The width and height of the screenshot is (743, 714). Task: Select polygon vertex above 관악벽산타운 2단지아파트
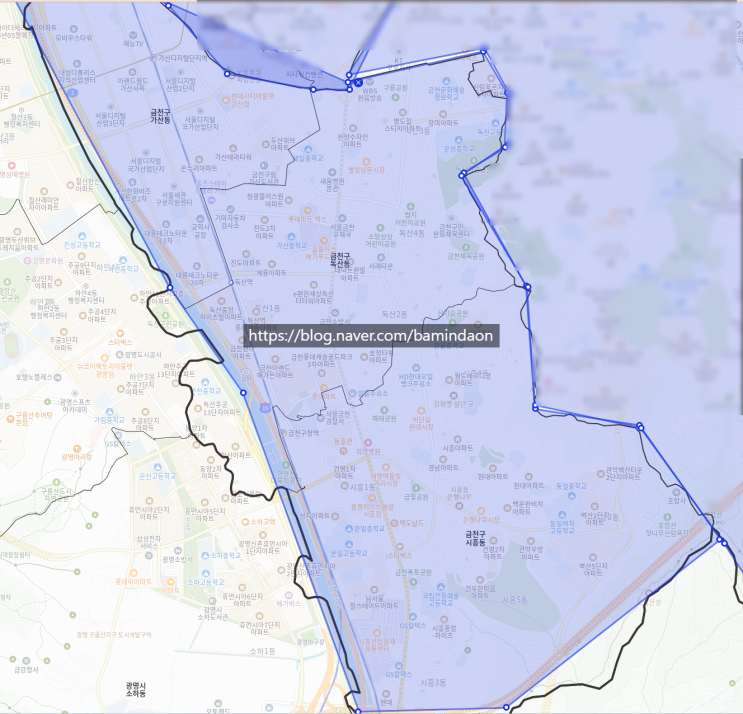click(x=640, y=426)
